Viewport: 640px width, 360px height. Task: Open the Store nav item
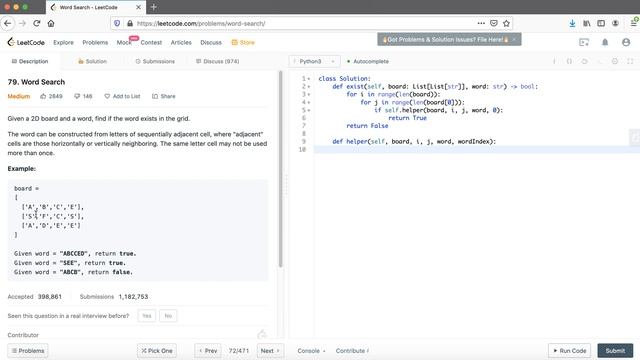pyautogui.click(x=243, y=42)
